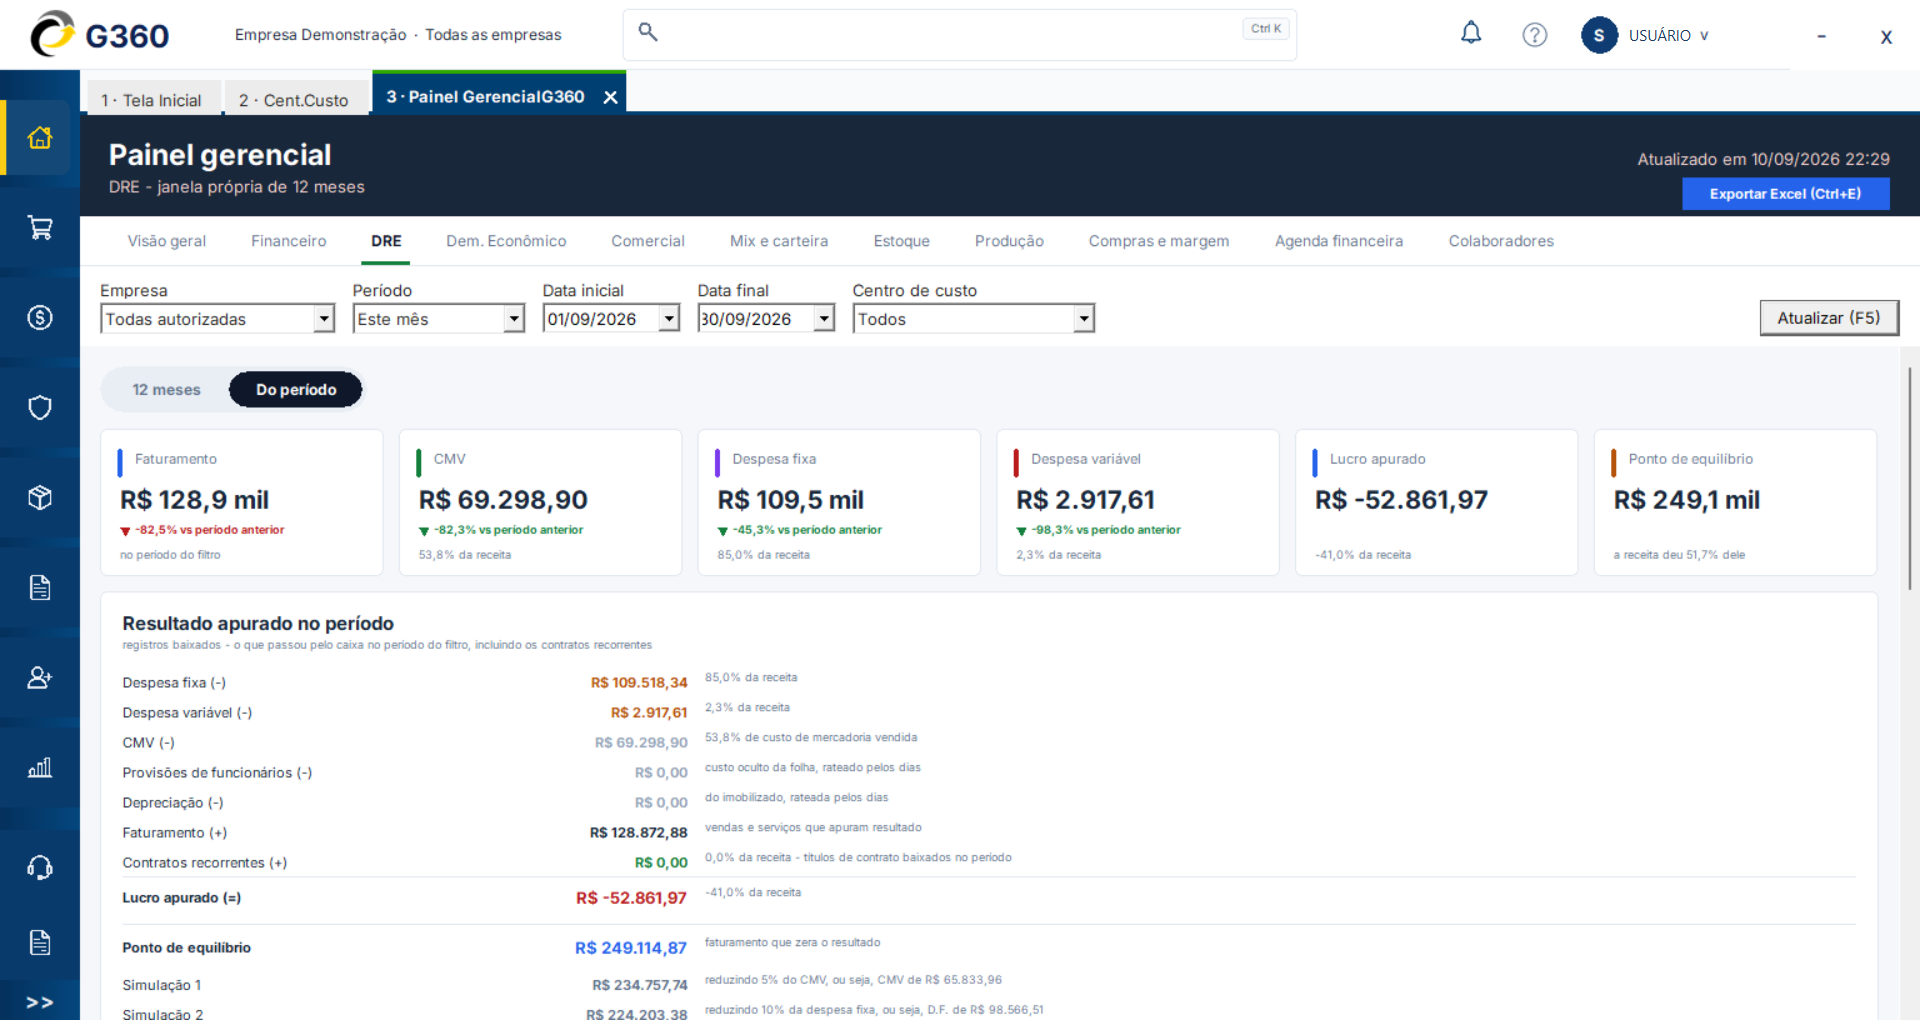1920x1020 pixels.
Task: Switch view to 12 meses
Action: 166,390
